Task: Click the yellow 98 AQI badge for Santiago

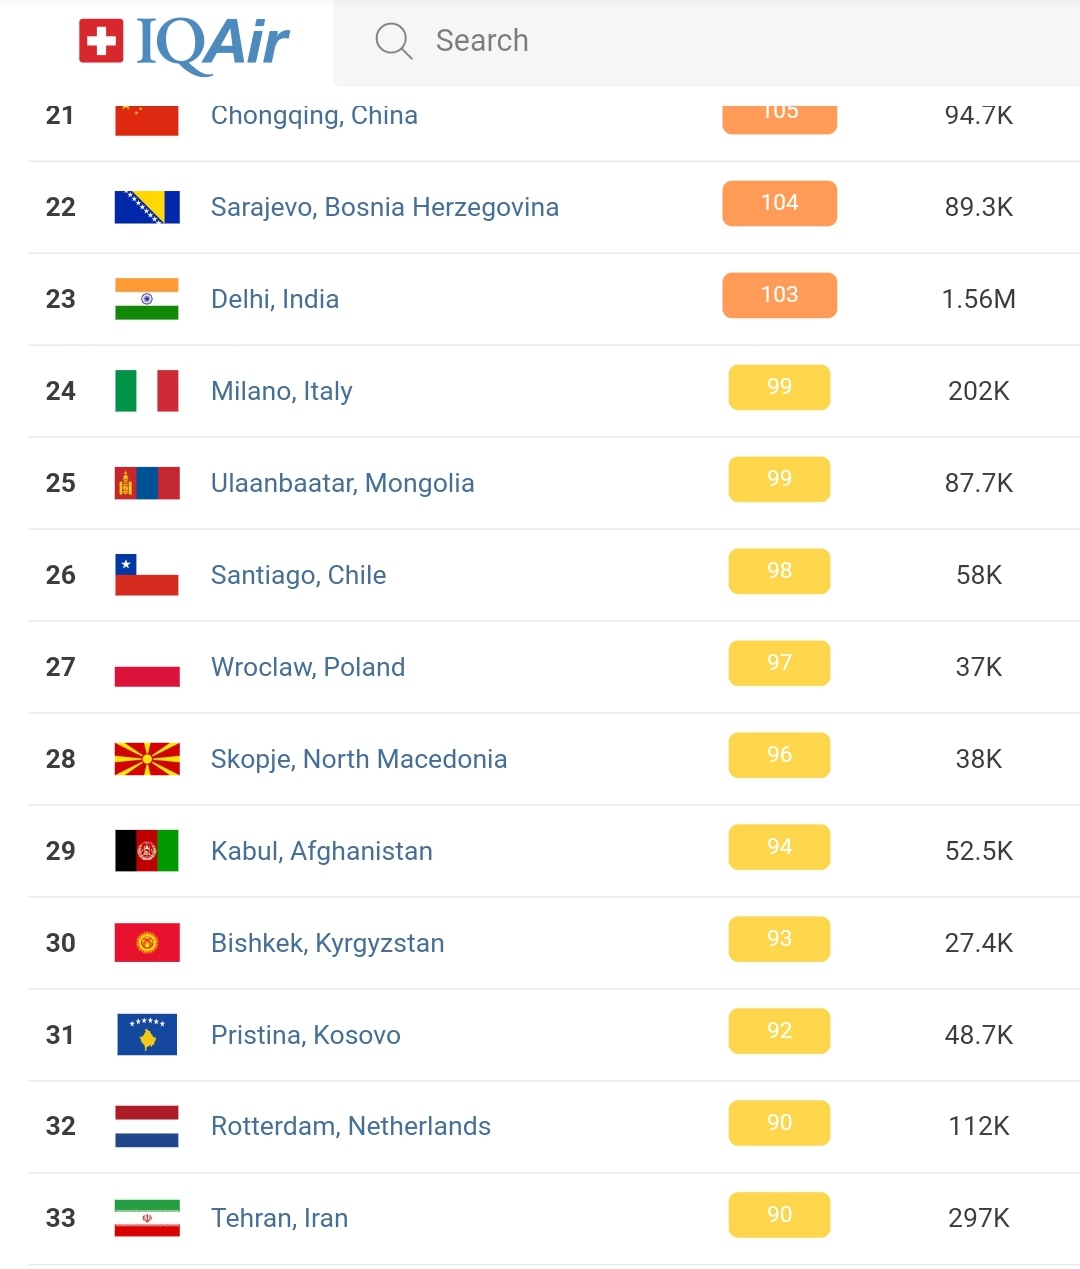Action: click(x=779, y=571)
